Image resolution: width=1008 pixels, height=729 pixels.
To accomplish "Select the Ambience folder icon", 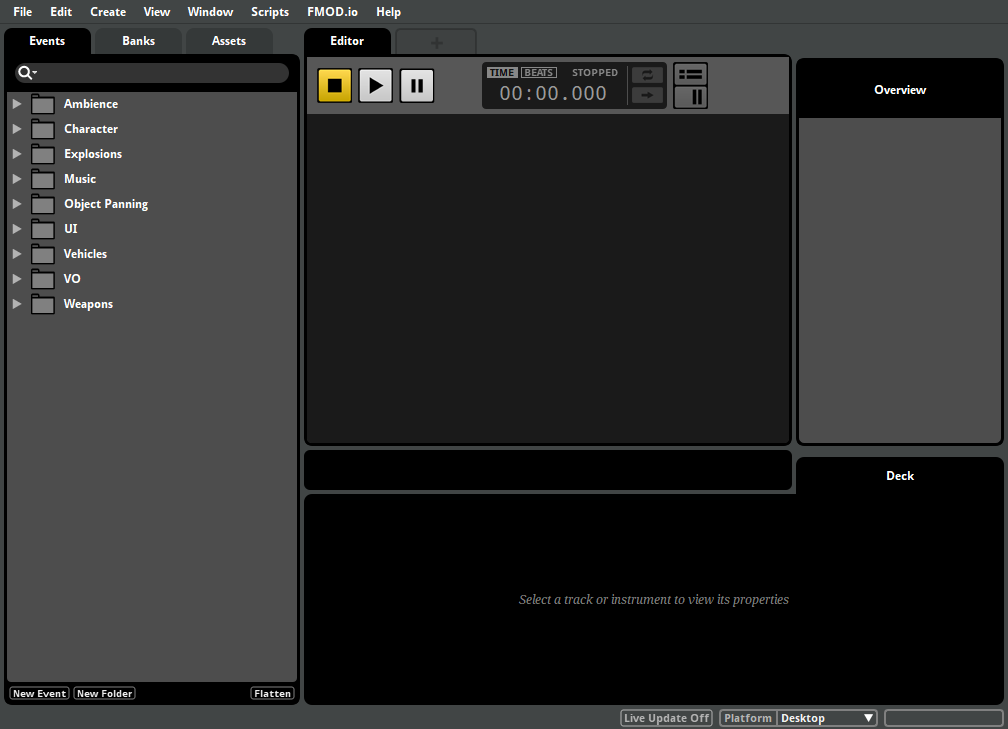I will click(x=43, y=104).
